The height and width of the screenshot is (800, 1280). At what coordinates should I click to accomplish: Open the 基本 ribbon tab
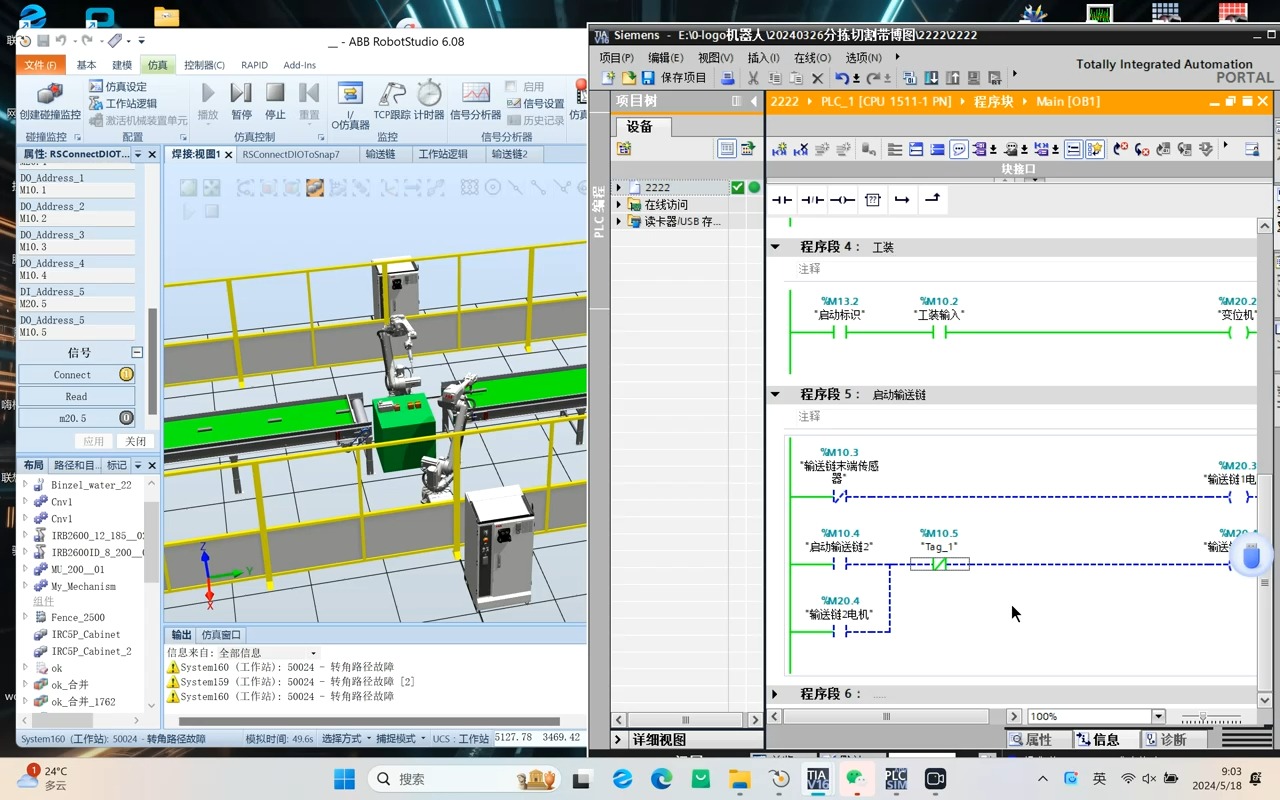pyautogui.click(x=87, y=65)
